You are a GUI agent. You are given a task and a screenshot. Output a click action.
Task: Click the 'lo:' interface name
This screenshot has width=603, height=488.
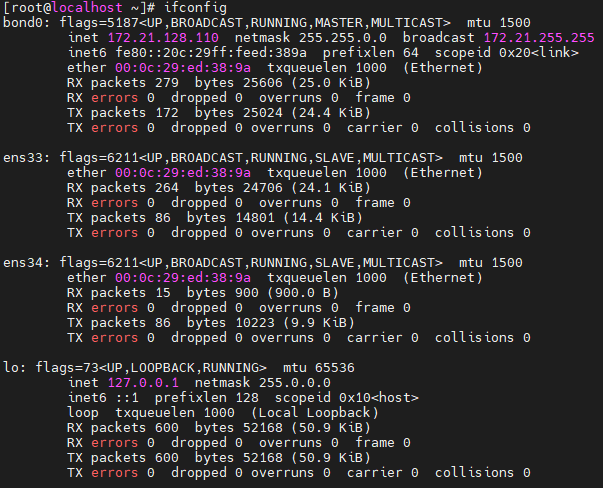point(15,368)
